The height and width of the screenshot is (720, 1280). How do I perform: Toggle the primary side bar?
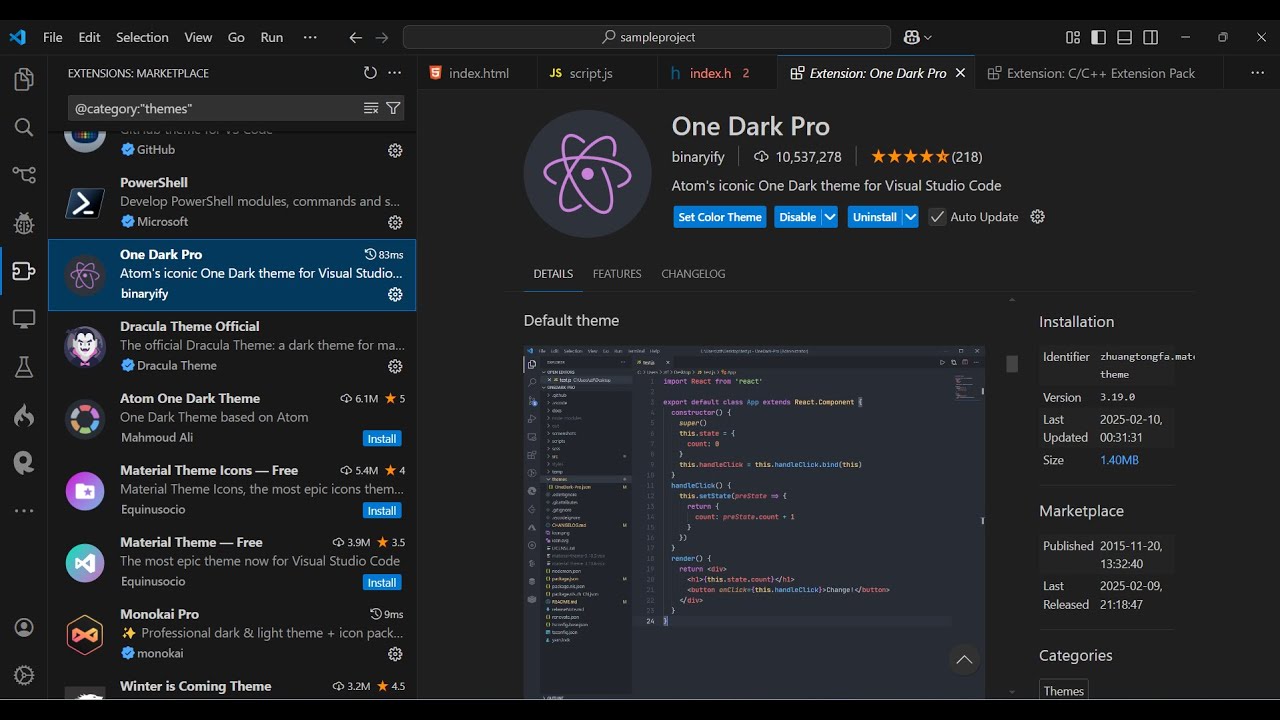pyautogui.click(x=1099, y=37)
